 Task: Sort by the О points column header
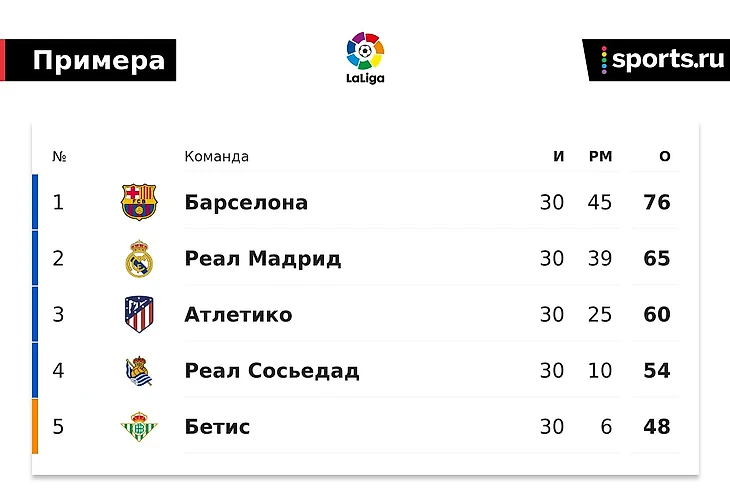665,156
